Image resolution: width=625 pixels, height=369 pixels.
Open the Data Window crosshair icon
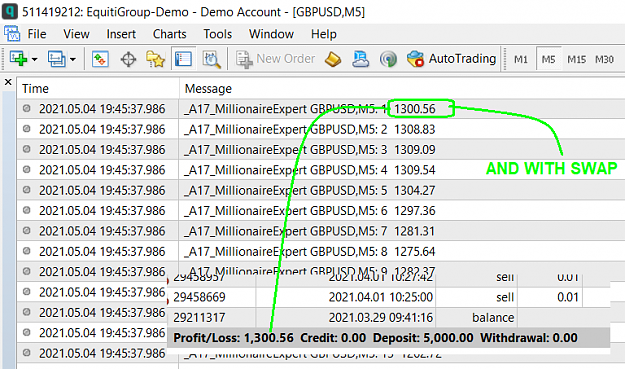coord(128,59)
